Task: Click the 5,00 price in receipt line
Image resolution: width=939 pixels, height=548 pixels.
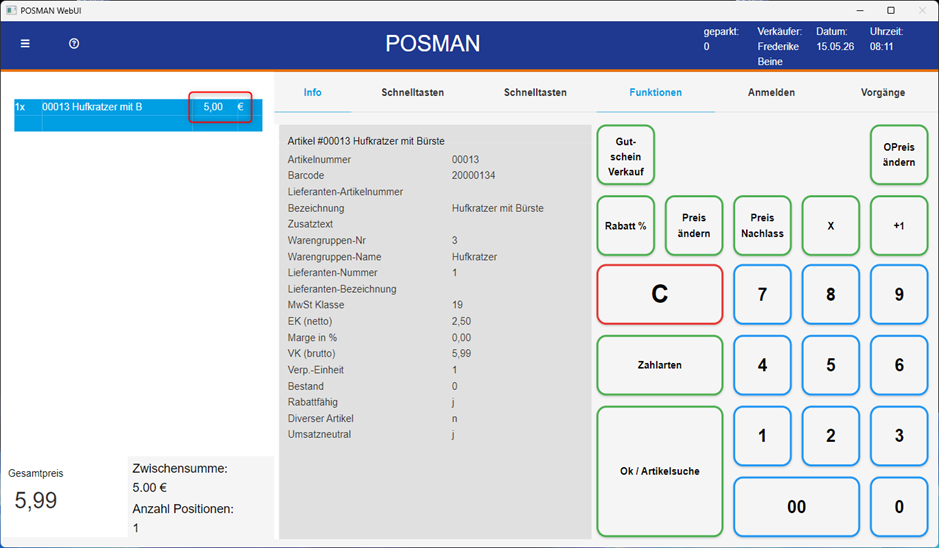Action: pyautogui.click(x=213, y=107)
